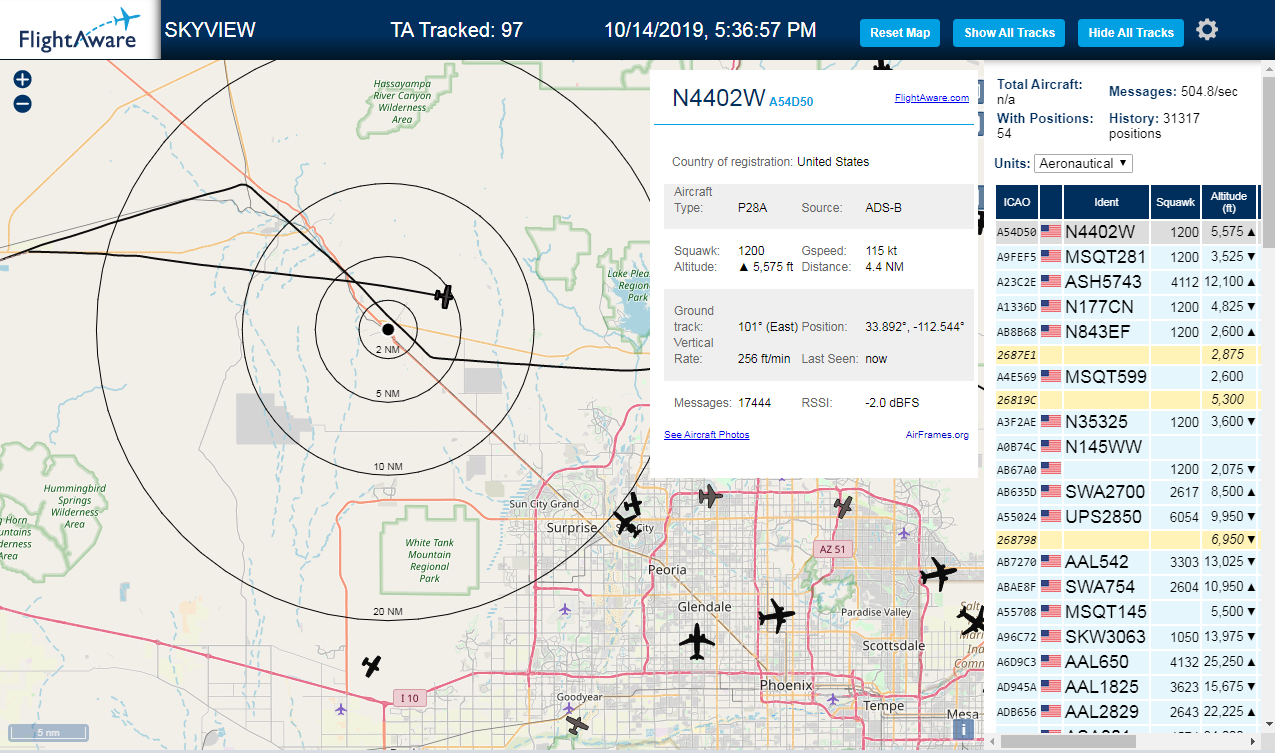The width and height of the screenshot is (1275, 753).
Task: Select the UPS2850 row
Action: point(1127,517)
